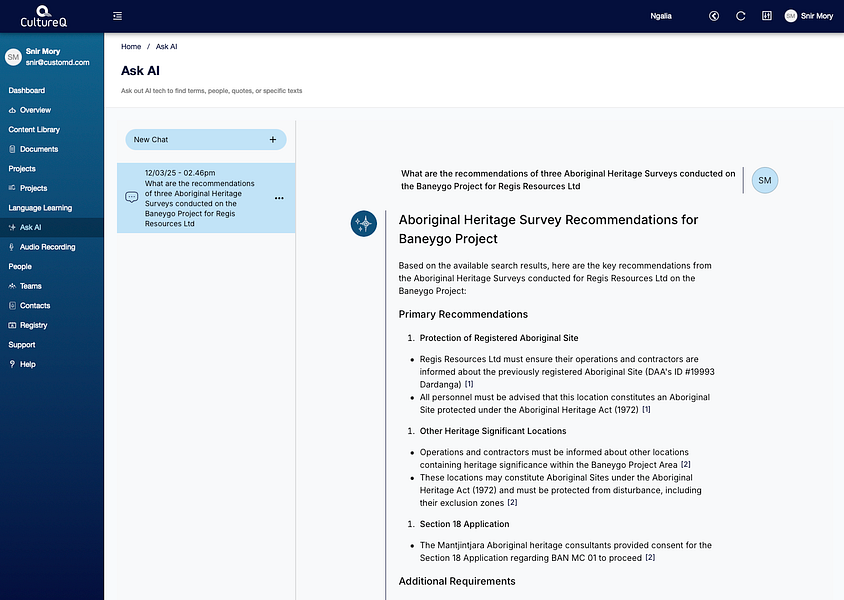Click the Support section label
Image resolution: width=844 pixels, height=600 pixels.
22,345
